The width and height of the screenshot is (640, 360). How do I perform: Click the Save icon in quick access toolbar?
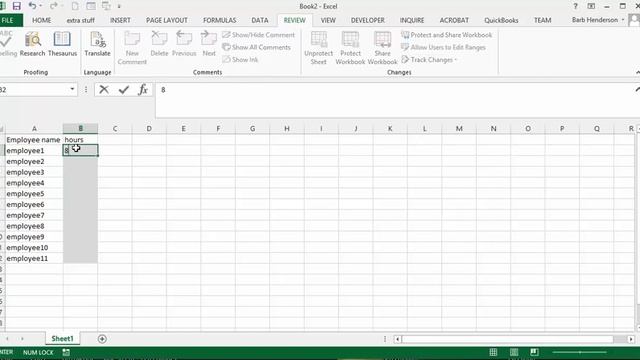coord(16,6)
